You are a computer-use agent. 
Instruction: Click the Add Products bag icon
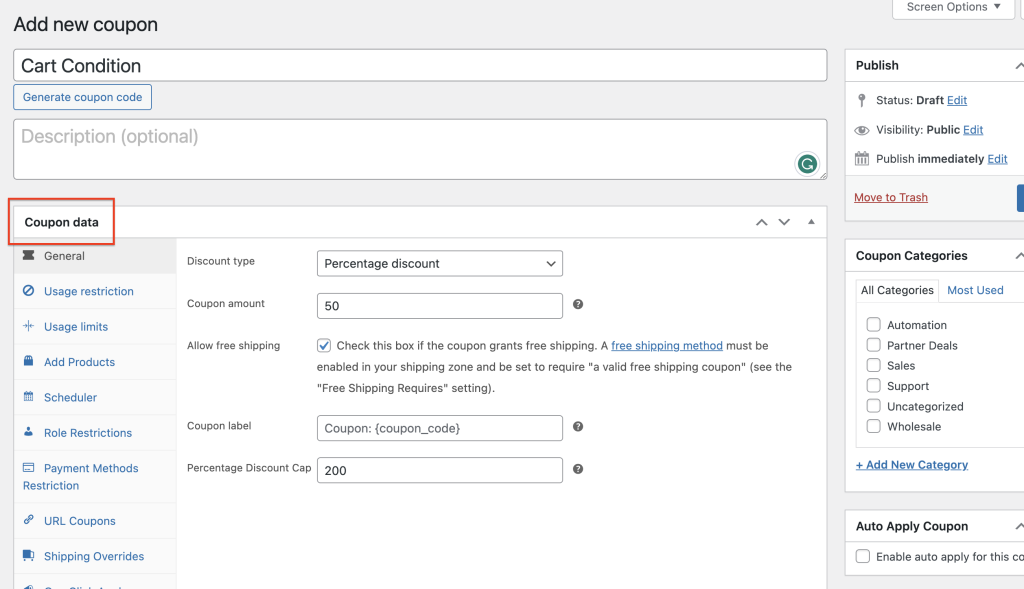coord(29,361)
